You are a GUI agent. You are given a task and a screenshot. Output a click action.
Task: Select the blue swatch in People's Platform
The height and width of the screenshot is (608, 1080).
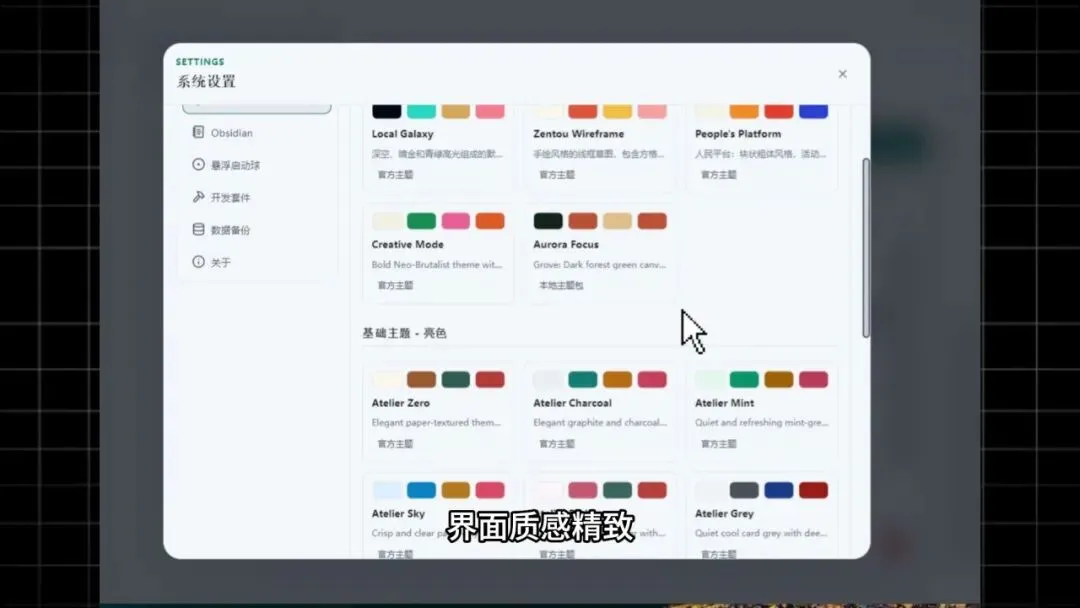813,111
